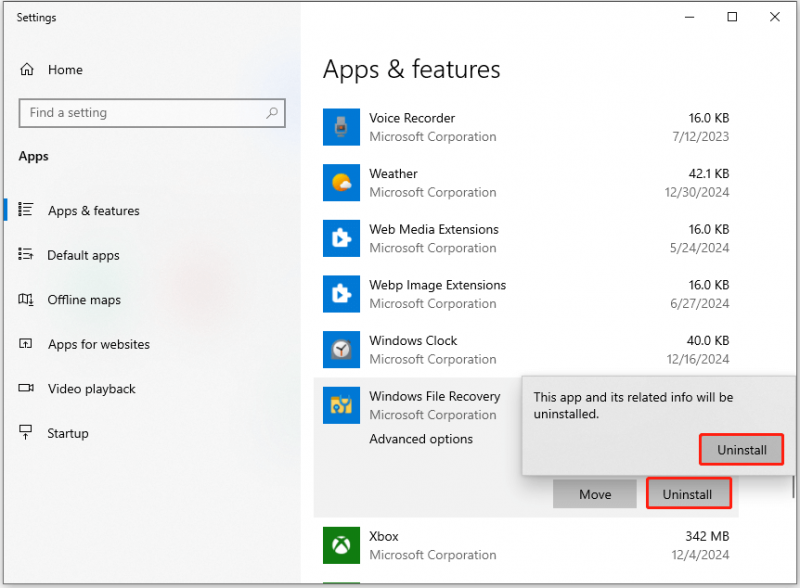Click the Weather app icon
Screen dimensions: 800x588
point(341,183)
